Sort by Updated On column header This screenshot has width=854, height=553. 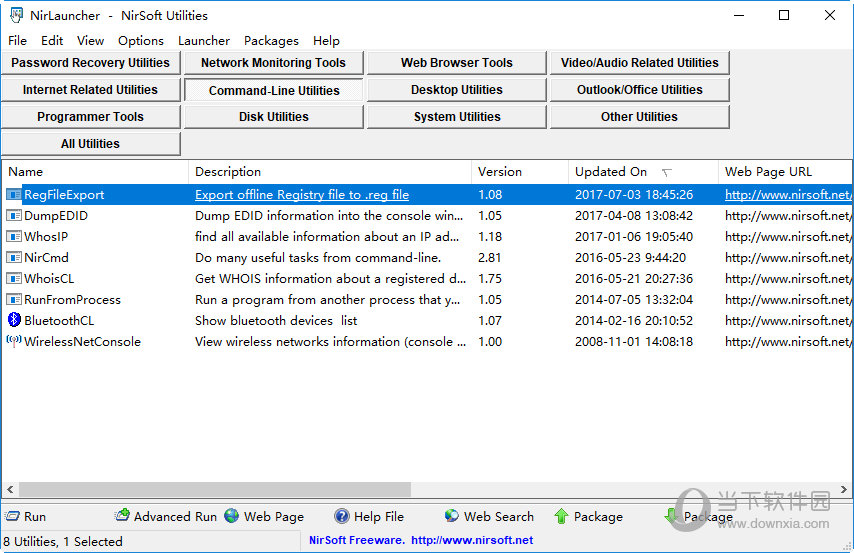(644, 172)
